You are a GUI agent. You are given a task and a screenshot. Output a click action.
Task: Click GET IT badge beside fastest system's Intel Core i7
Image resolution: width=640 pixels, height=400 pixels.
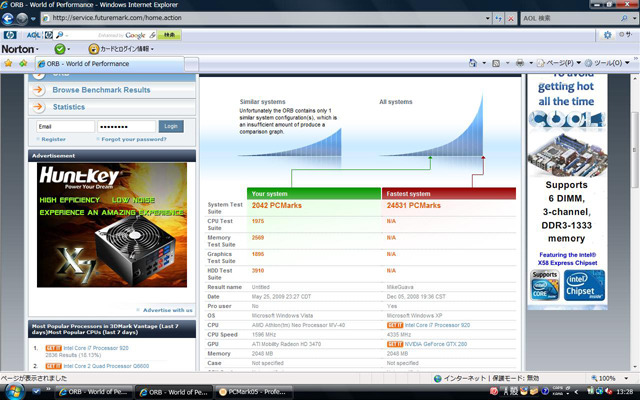point(395,325)
